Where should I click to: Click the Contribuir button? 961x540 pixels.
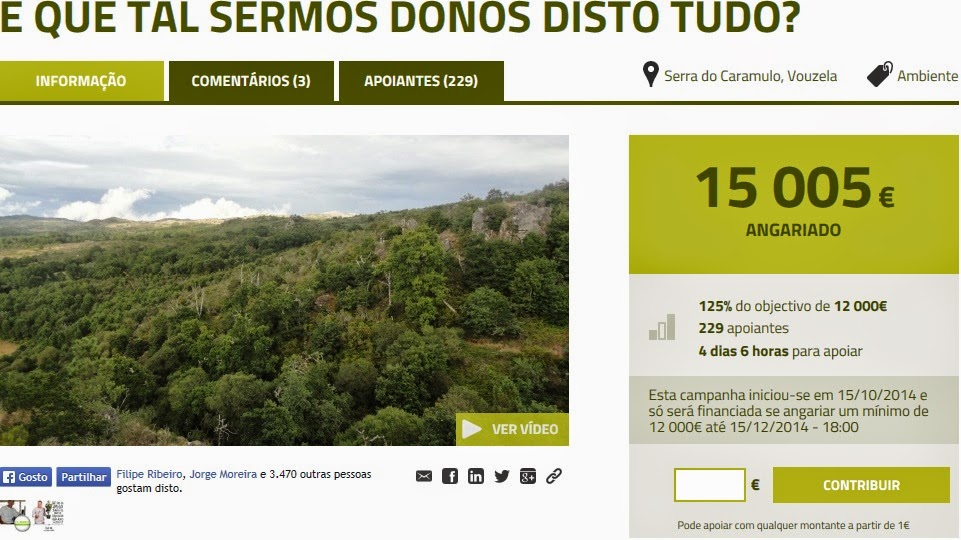pos(861,485)
